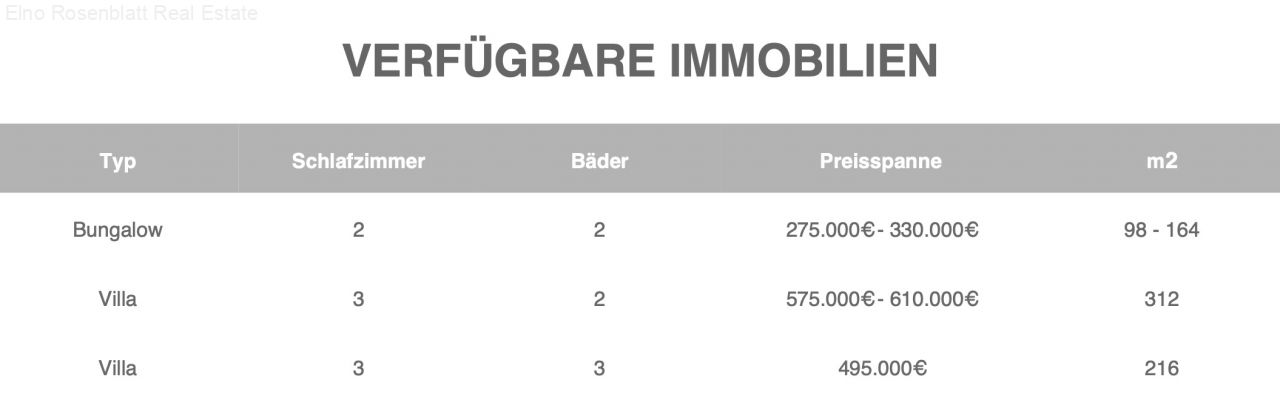Select the first 'Villa' type cell
The image size is (1280, 408).
(x=117, y=299)
